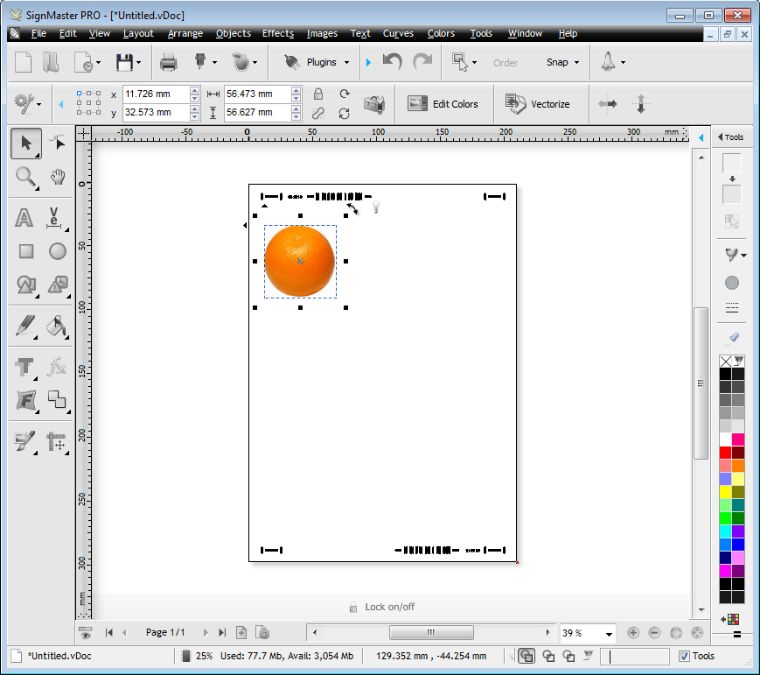
Task: Uncheck the Tools checkbox in status bar
Action: [x=684, y=656]
